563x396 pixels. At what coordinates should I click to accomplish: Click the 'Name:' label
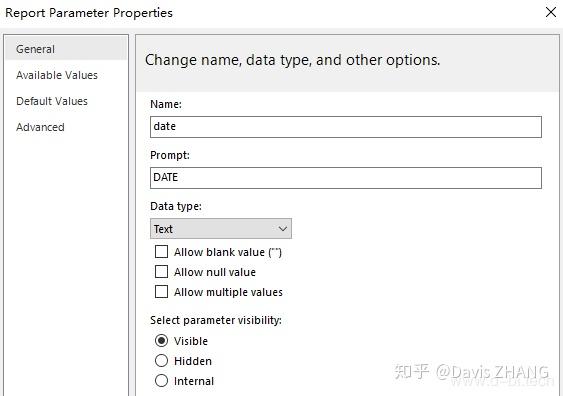coord(166,104)
